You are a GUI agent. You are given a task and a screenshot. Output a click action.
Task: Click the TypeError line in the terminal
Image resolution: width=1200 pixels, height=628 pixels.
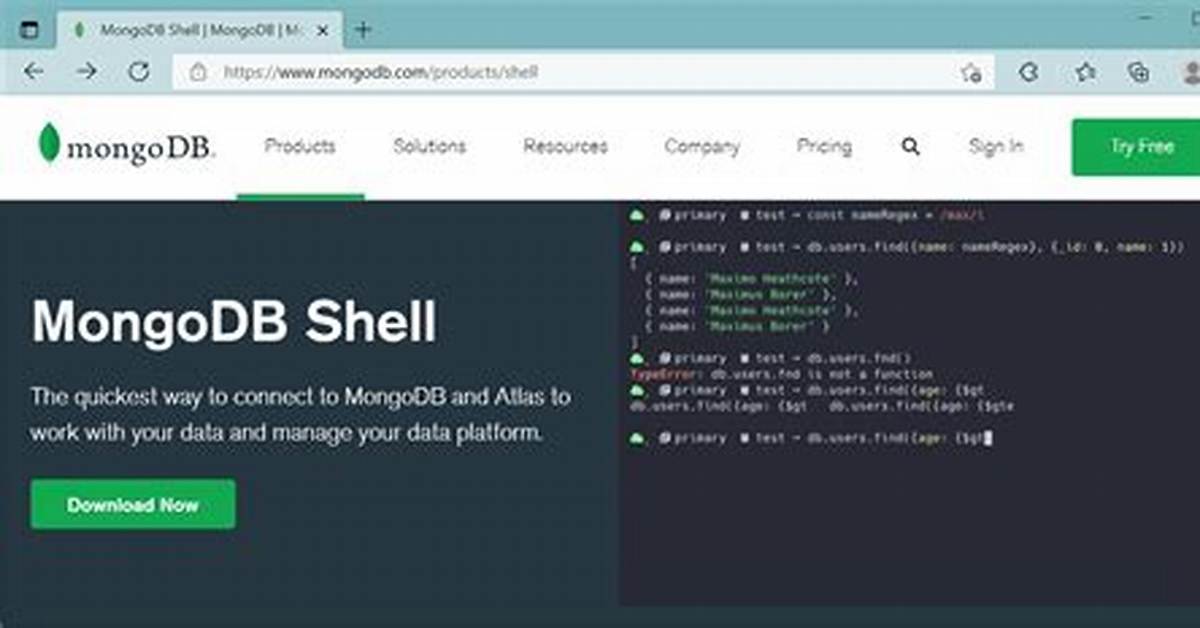782,374
